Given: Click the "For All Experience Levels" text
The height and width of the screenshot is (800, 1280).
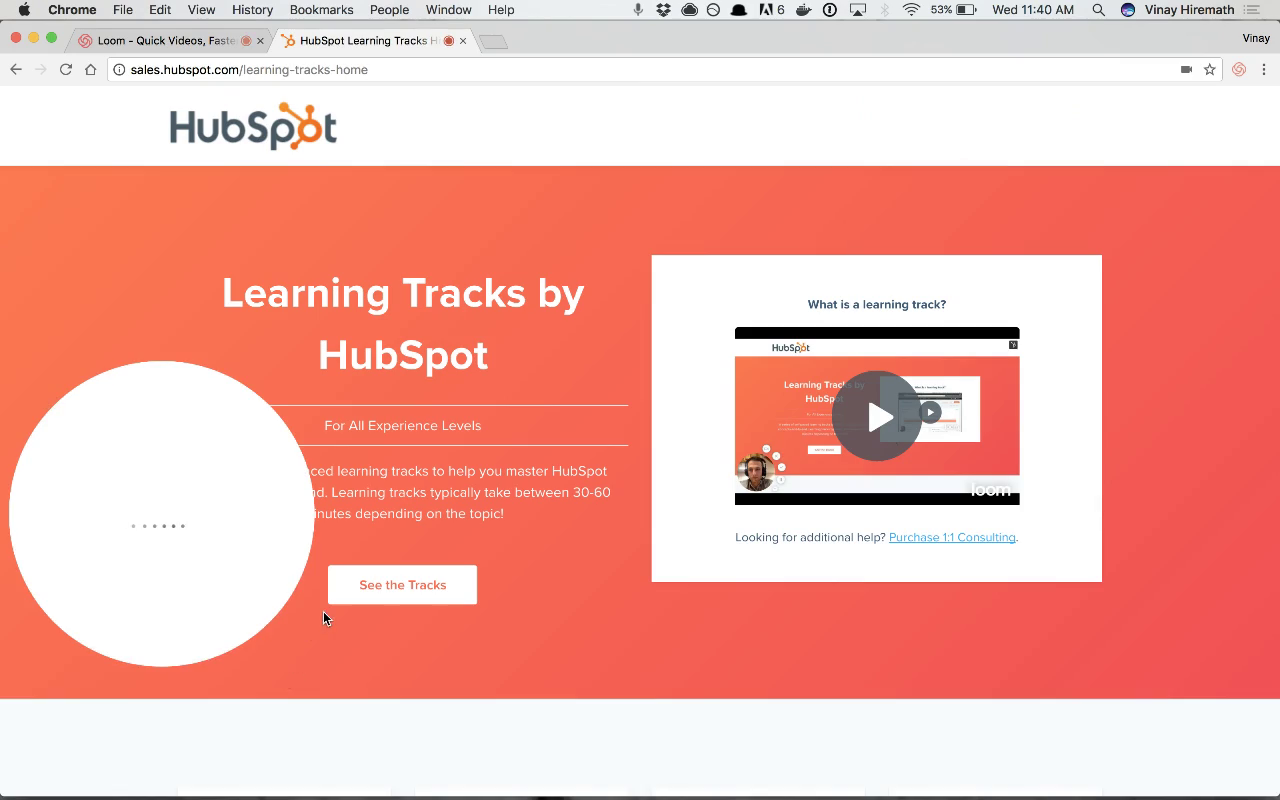Looking at the screenshot, I should click(x=403, y=426).
